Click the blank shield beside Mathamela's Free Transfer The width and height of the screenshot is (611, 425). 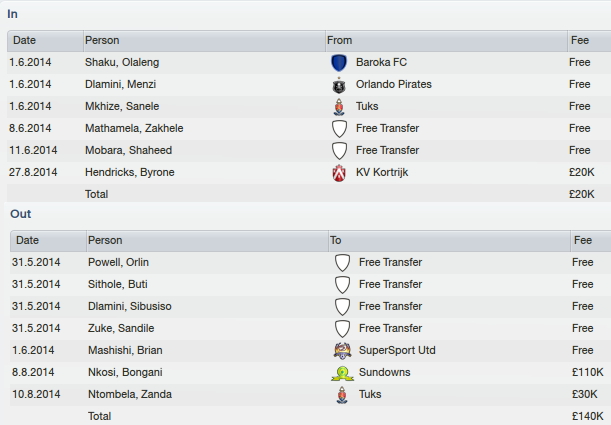pyautogui.click(x=339, y=129)
